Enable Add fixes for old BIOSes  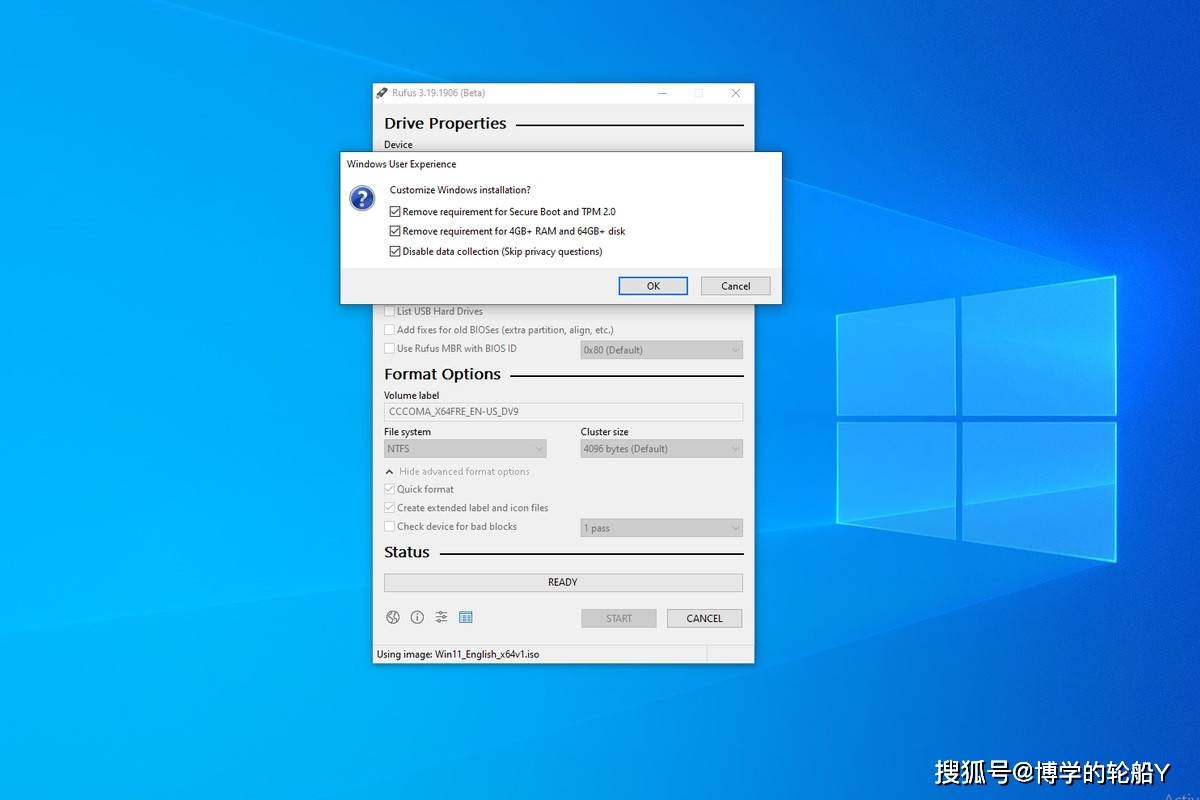(389, 330)
